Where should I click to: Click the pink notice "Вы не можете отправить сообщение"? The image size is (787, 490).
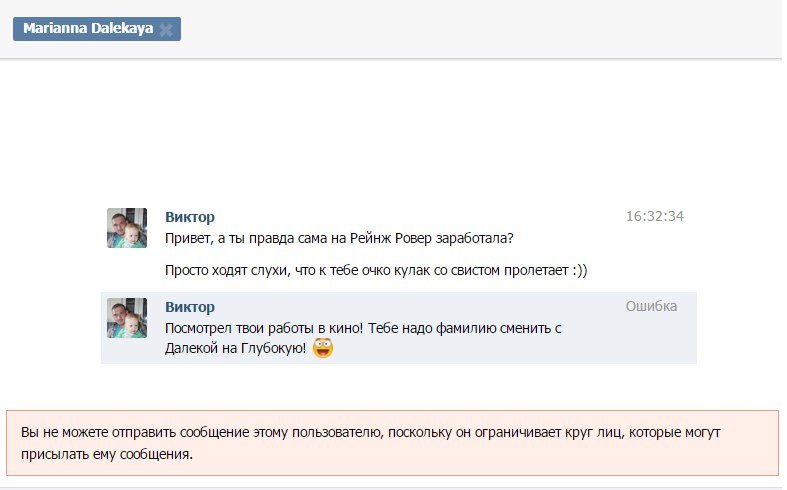coord(392,443)
